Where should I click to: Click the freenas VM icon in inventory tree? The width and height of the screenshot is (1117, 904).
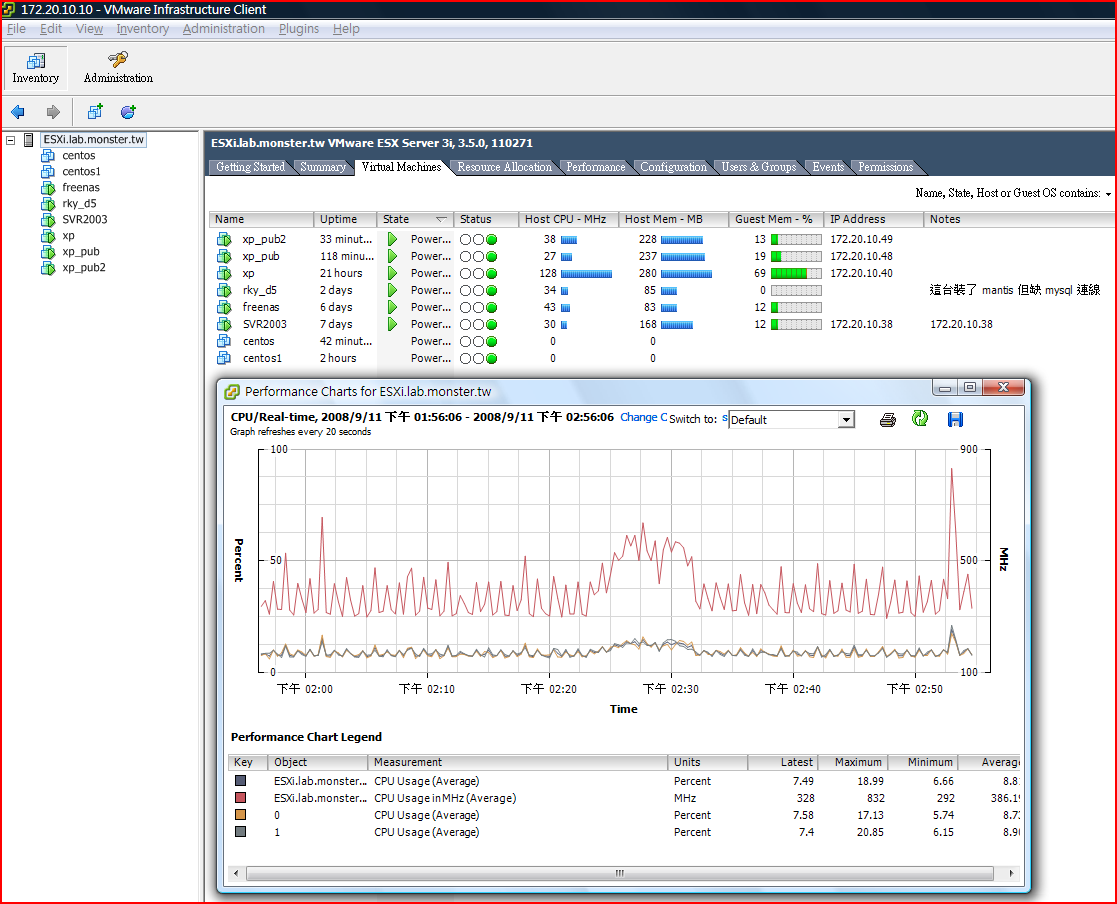pyautogui.click(x=48, y=187)
